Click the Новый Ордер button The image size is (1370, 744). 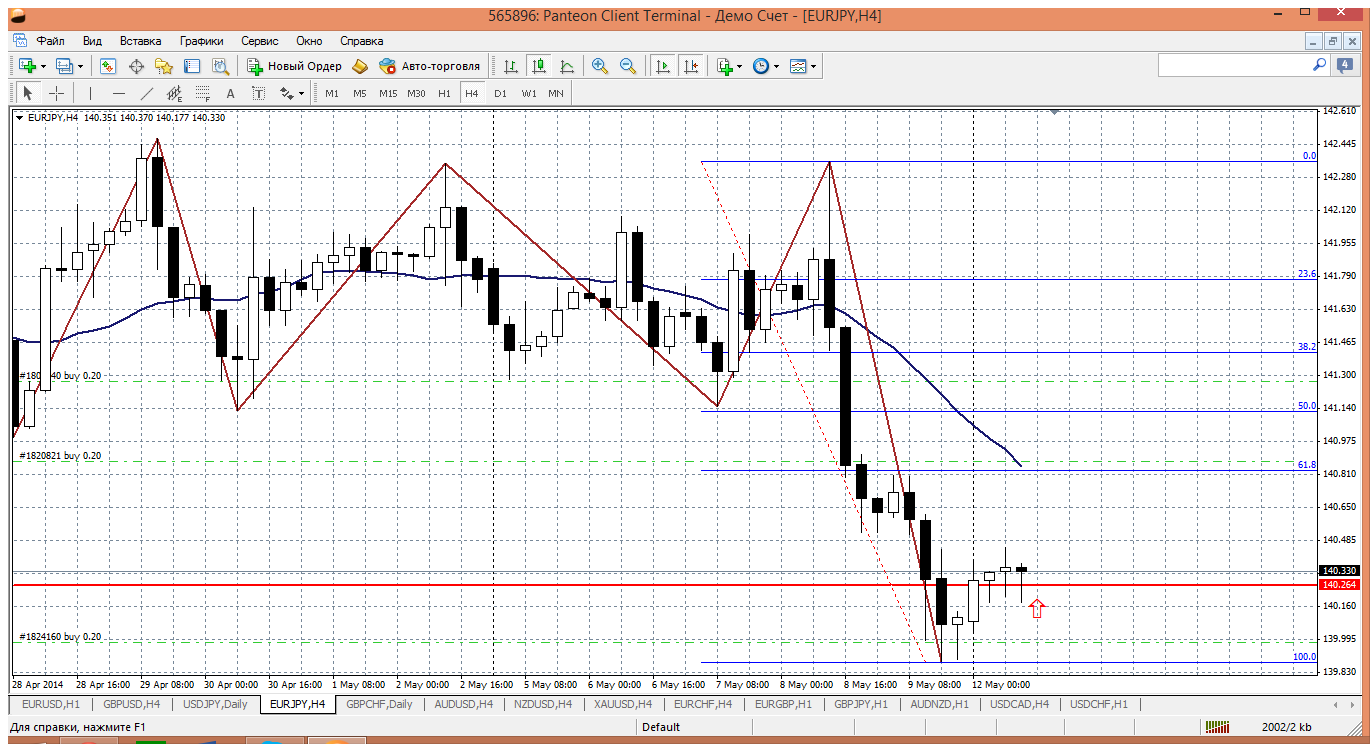coord(294,66)
